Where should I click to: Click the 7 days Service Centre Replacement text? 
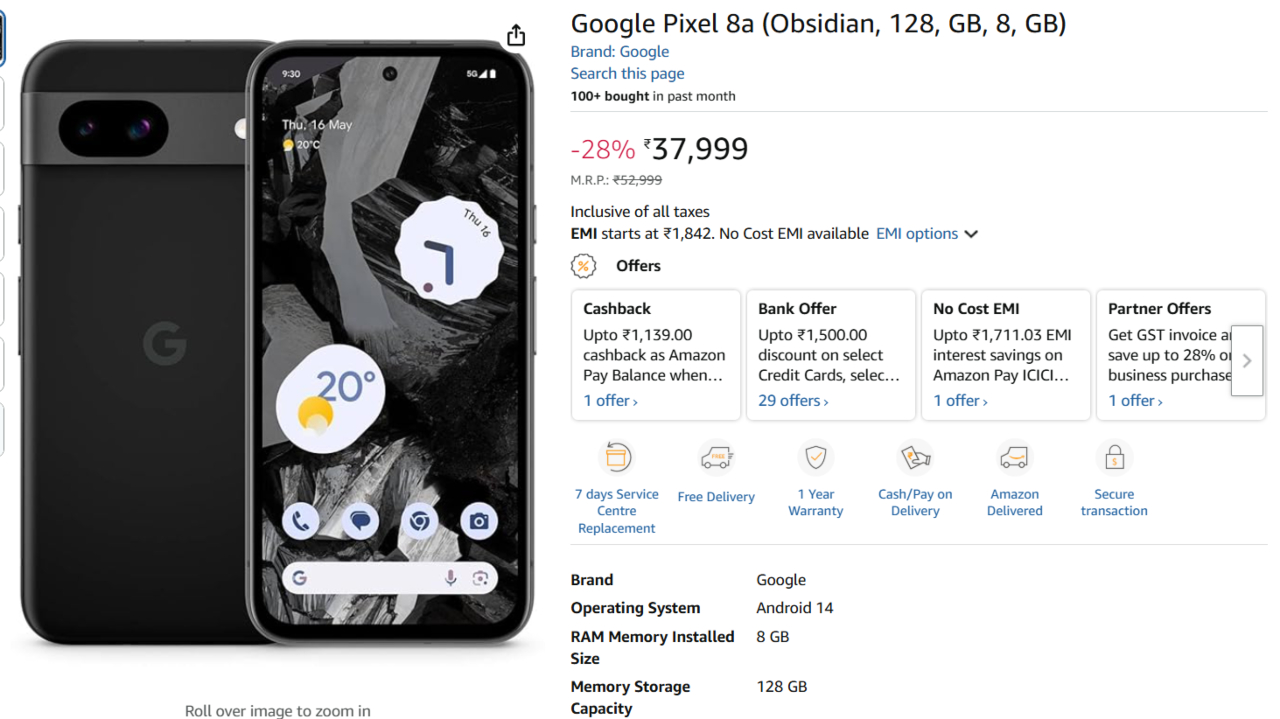point(616,511)
